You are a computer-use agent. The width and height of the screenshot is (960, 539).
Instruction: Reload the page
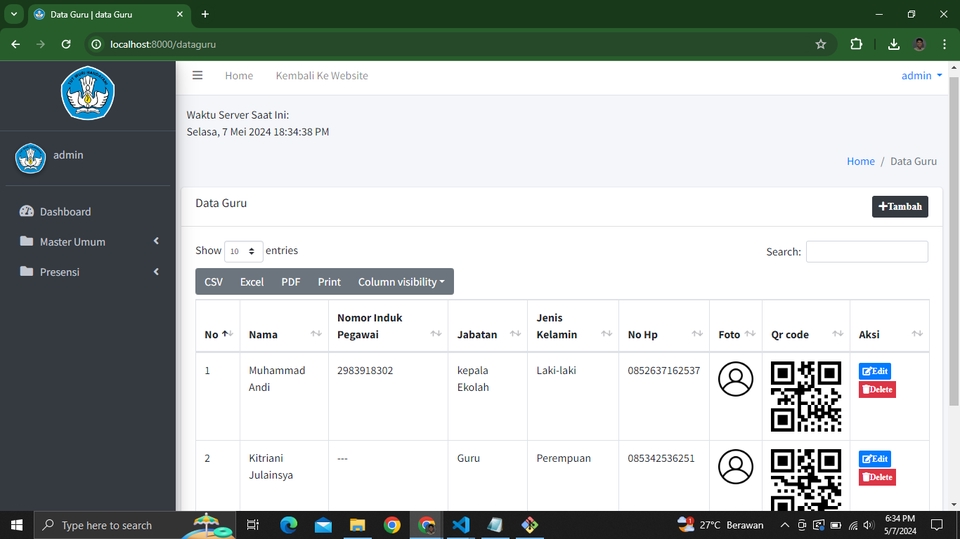pos(66,44)
